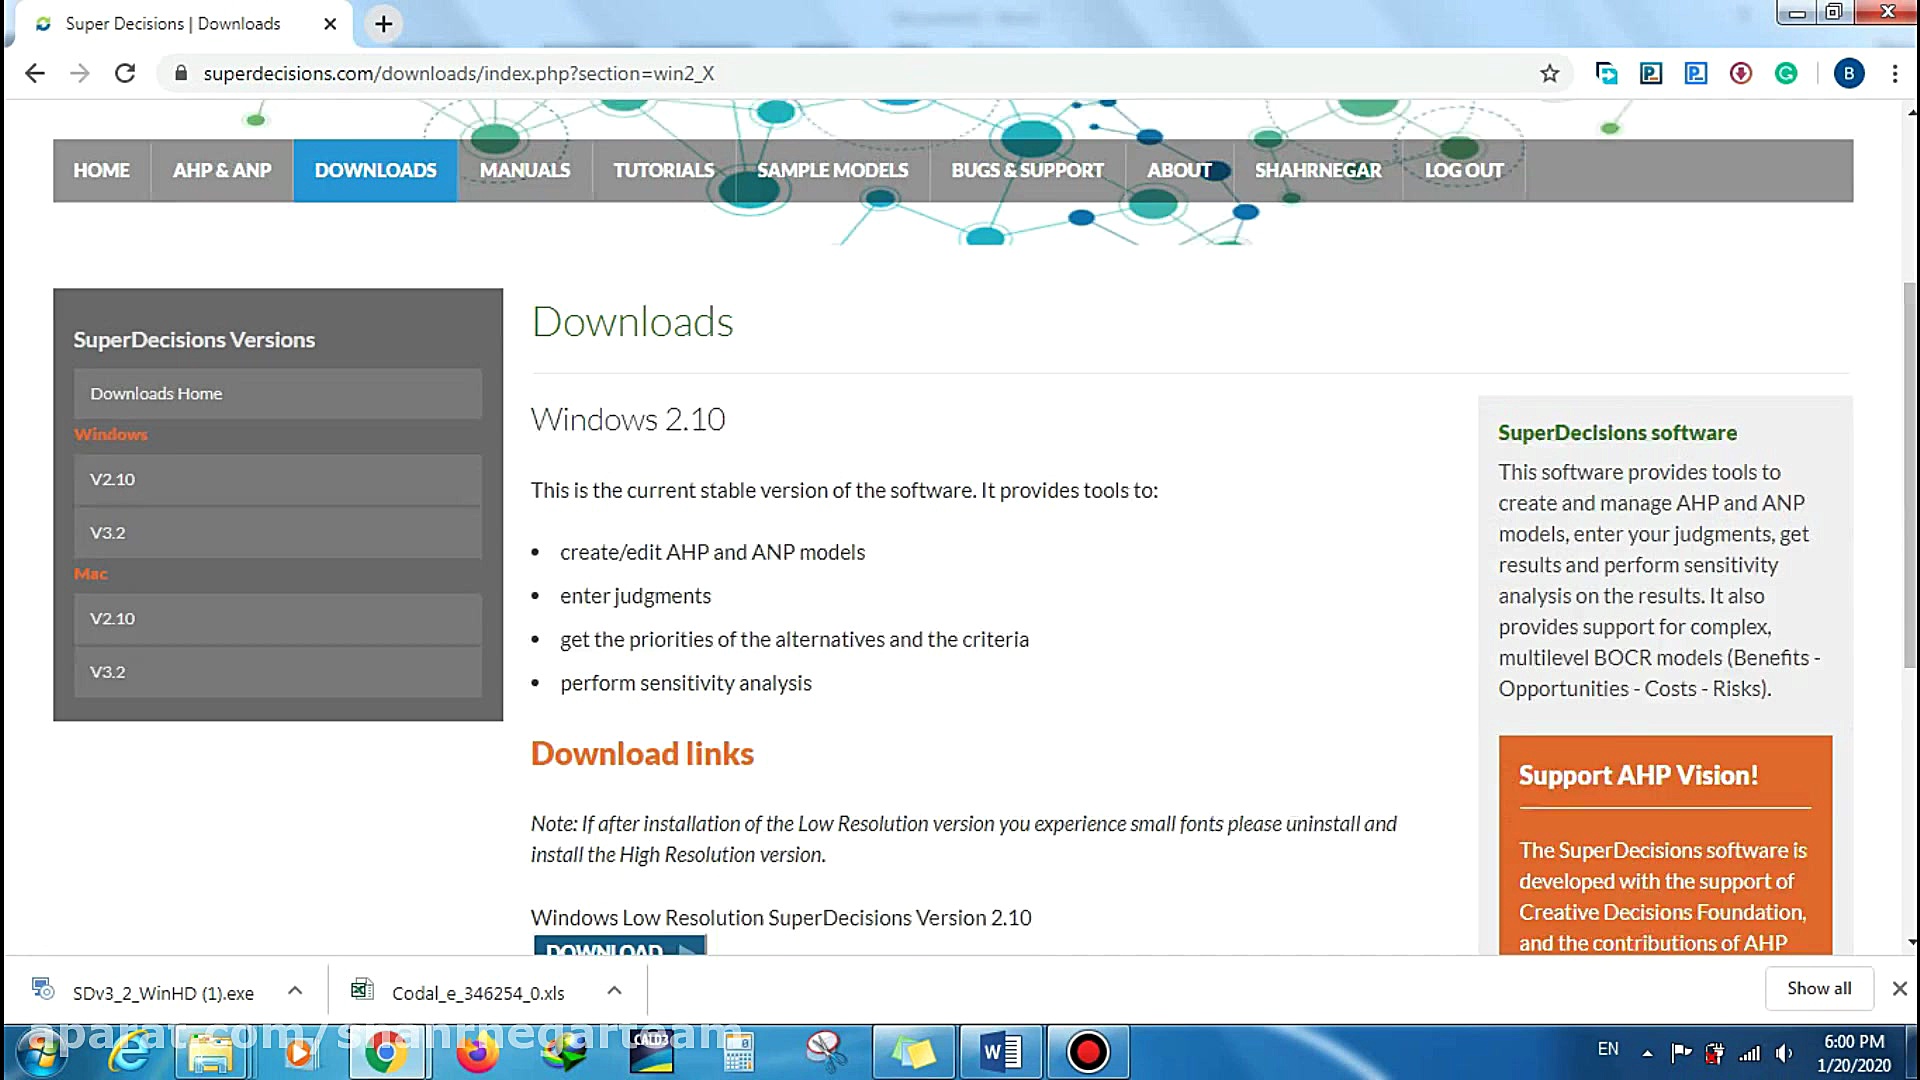Image resolution: width=1920 pixels, height=1080 pixels.
Task: Select Windows V3.2 in versions sidebar
Action: point(277,533)
